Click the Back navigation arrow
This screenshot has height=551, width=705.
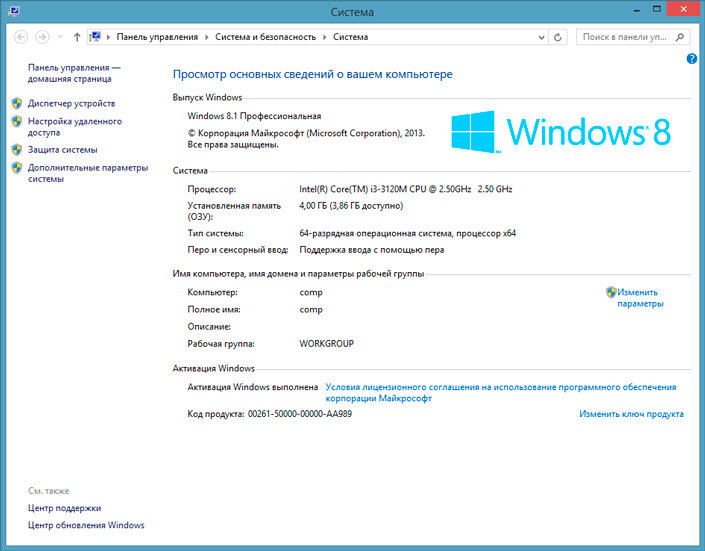(21, 37)
